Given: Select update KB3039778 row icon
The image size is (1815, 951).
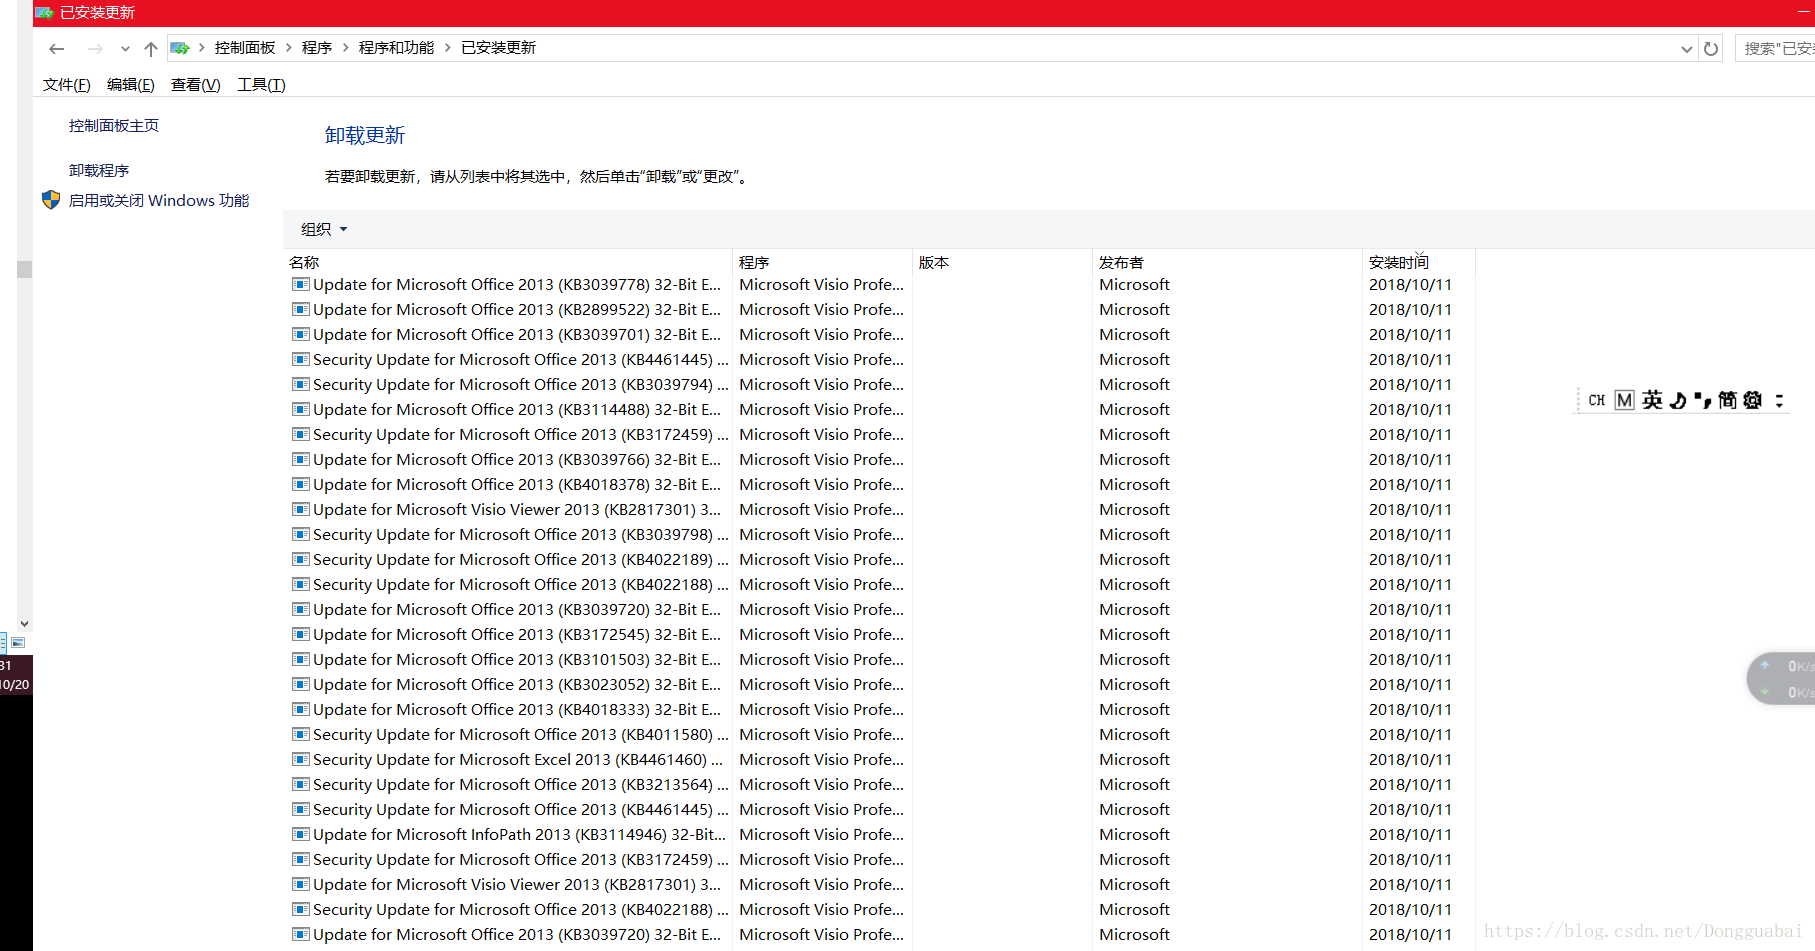Looking at the screenshot, I should tap(300, 284).
